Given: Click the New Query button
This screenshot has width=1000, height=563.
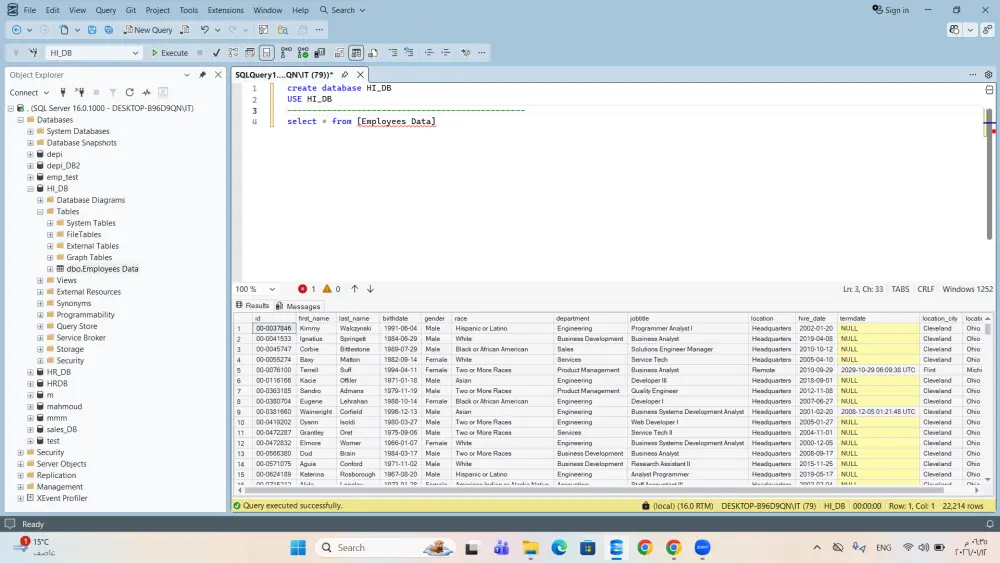Looking at the screenshot, I should (x=148, y=29).
